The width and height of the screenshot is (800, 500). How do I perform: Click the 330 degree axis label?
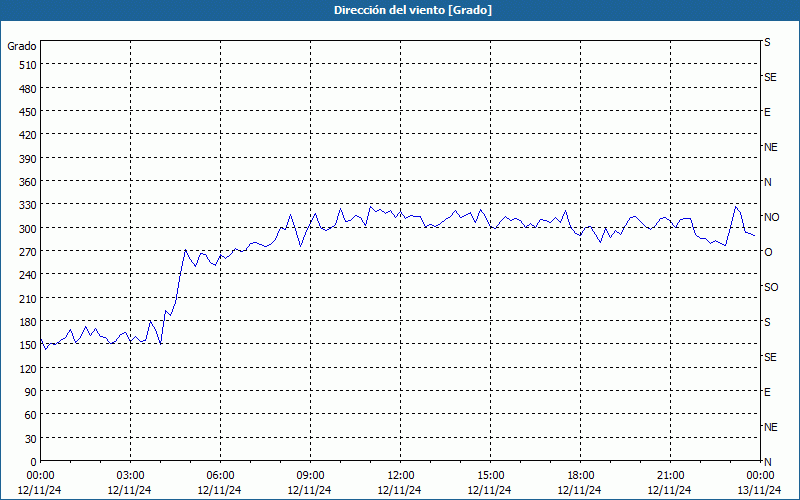(x=28, y=205)
